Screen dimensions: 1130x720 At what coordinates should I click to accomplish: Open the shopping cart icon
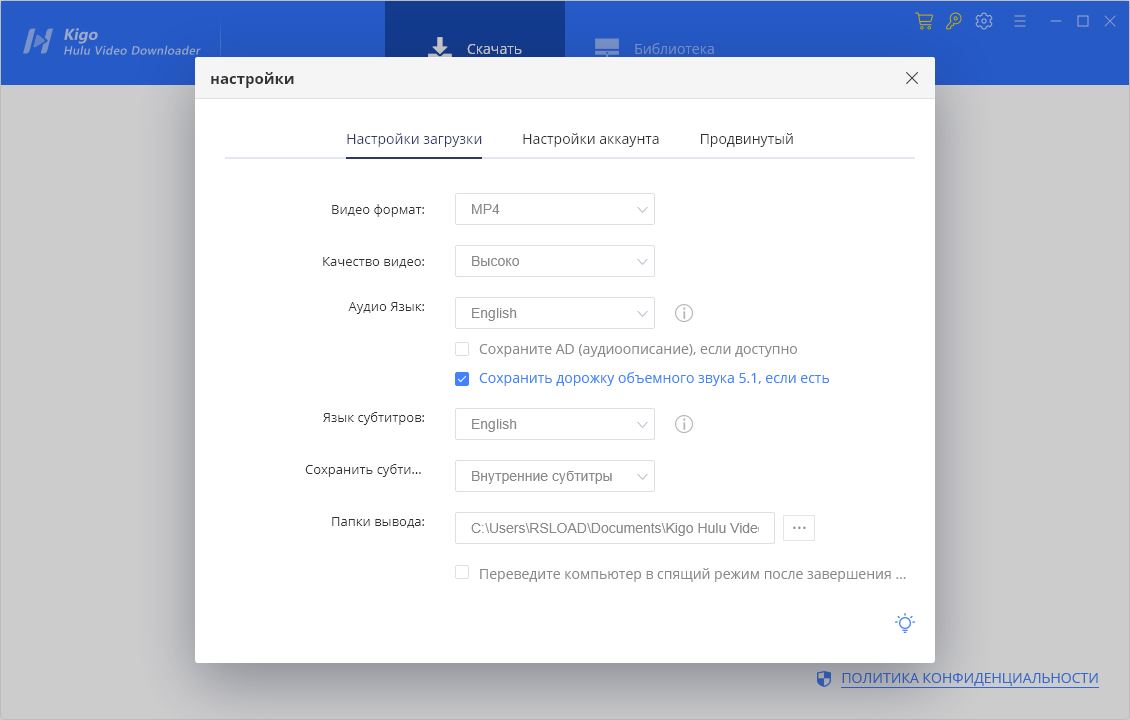point(923,20)
